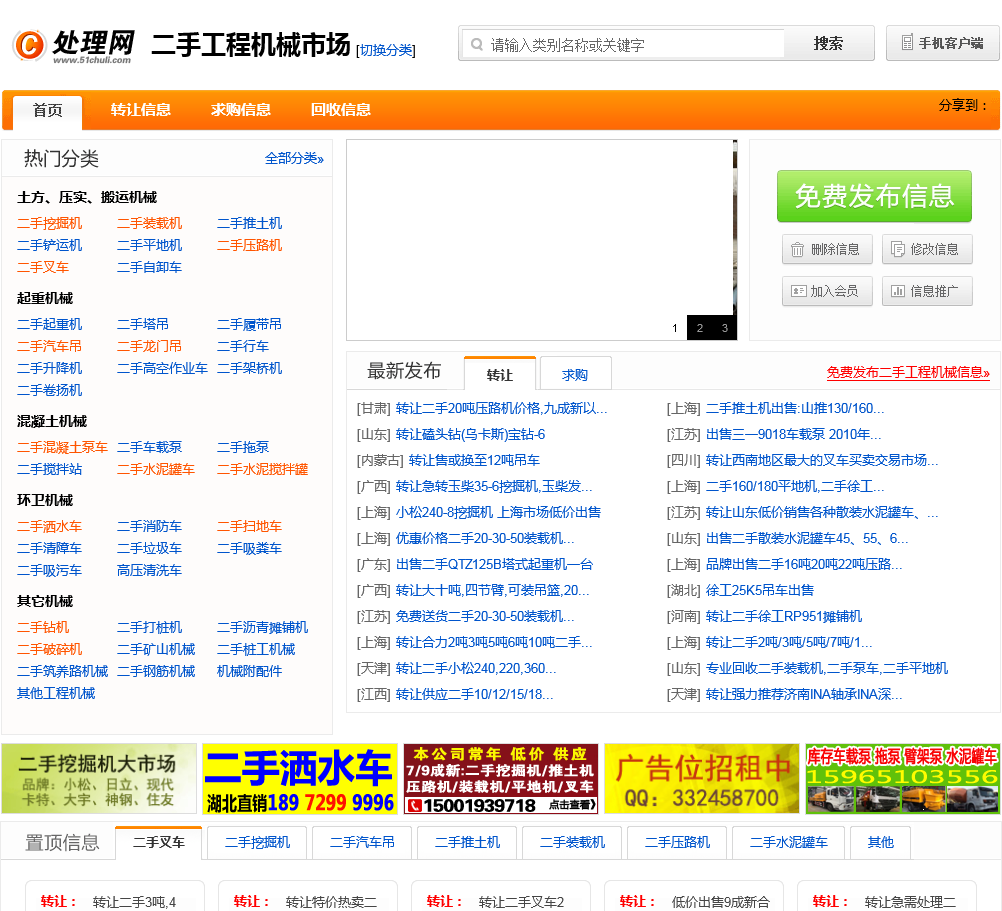Open category 二手高空作业车
The image size is (1002, 911).
(162, 368)
